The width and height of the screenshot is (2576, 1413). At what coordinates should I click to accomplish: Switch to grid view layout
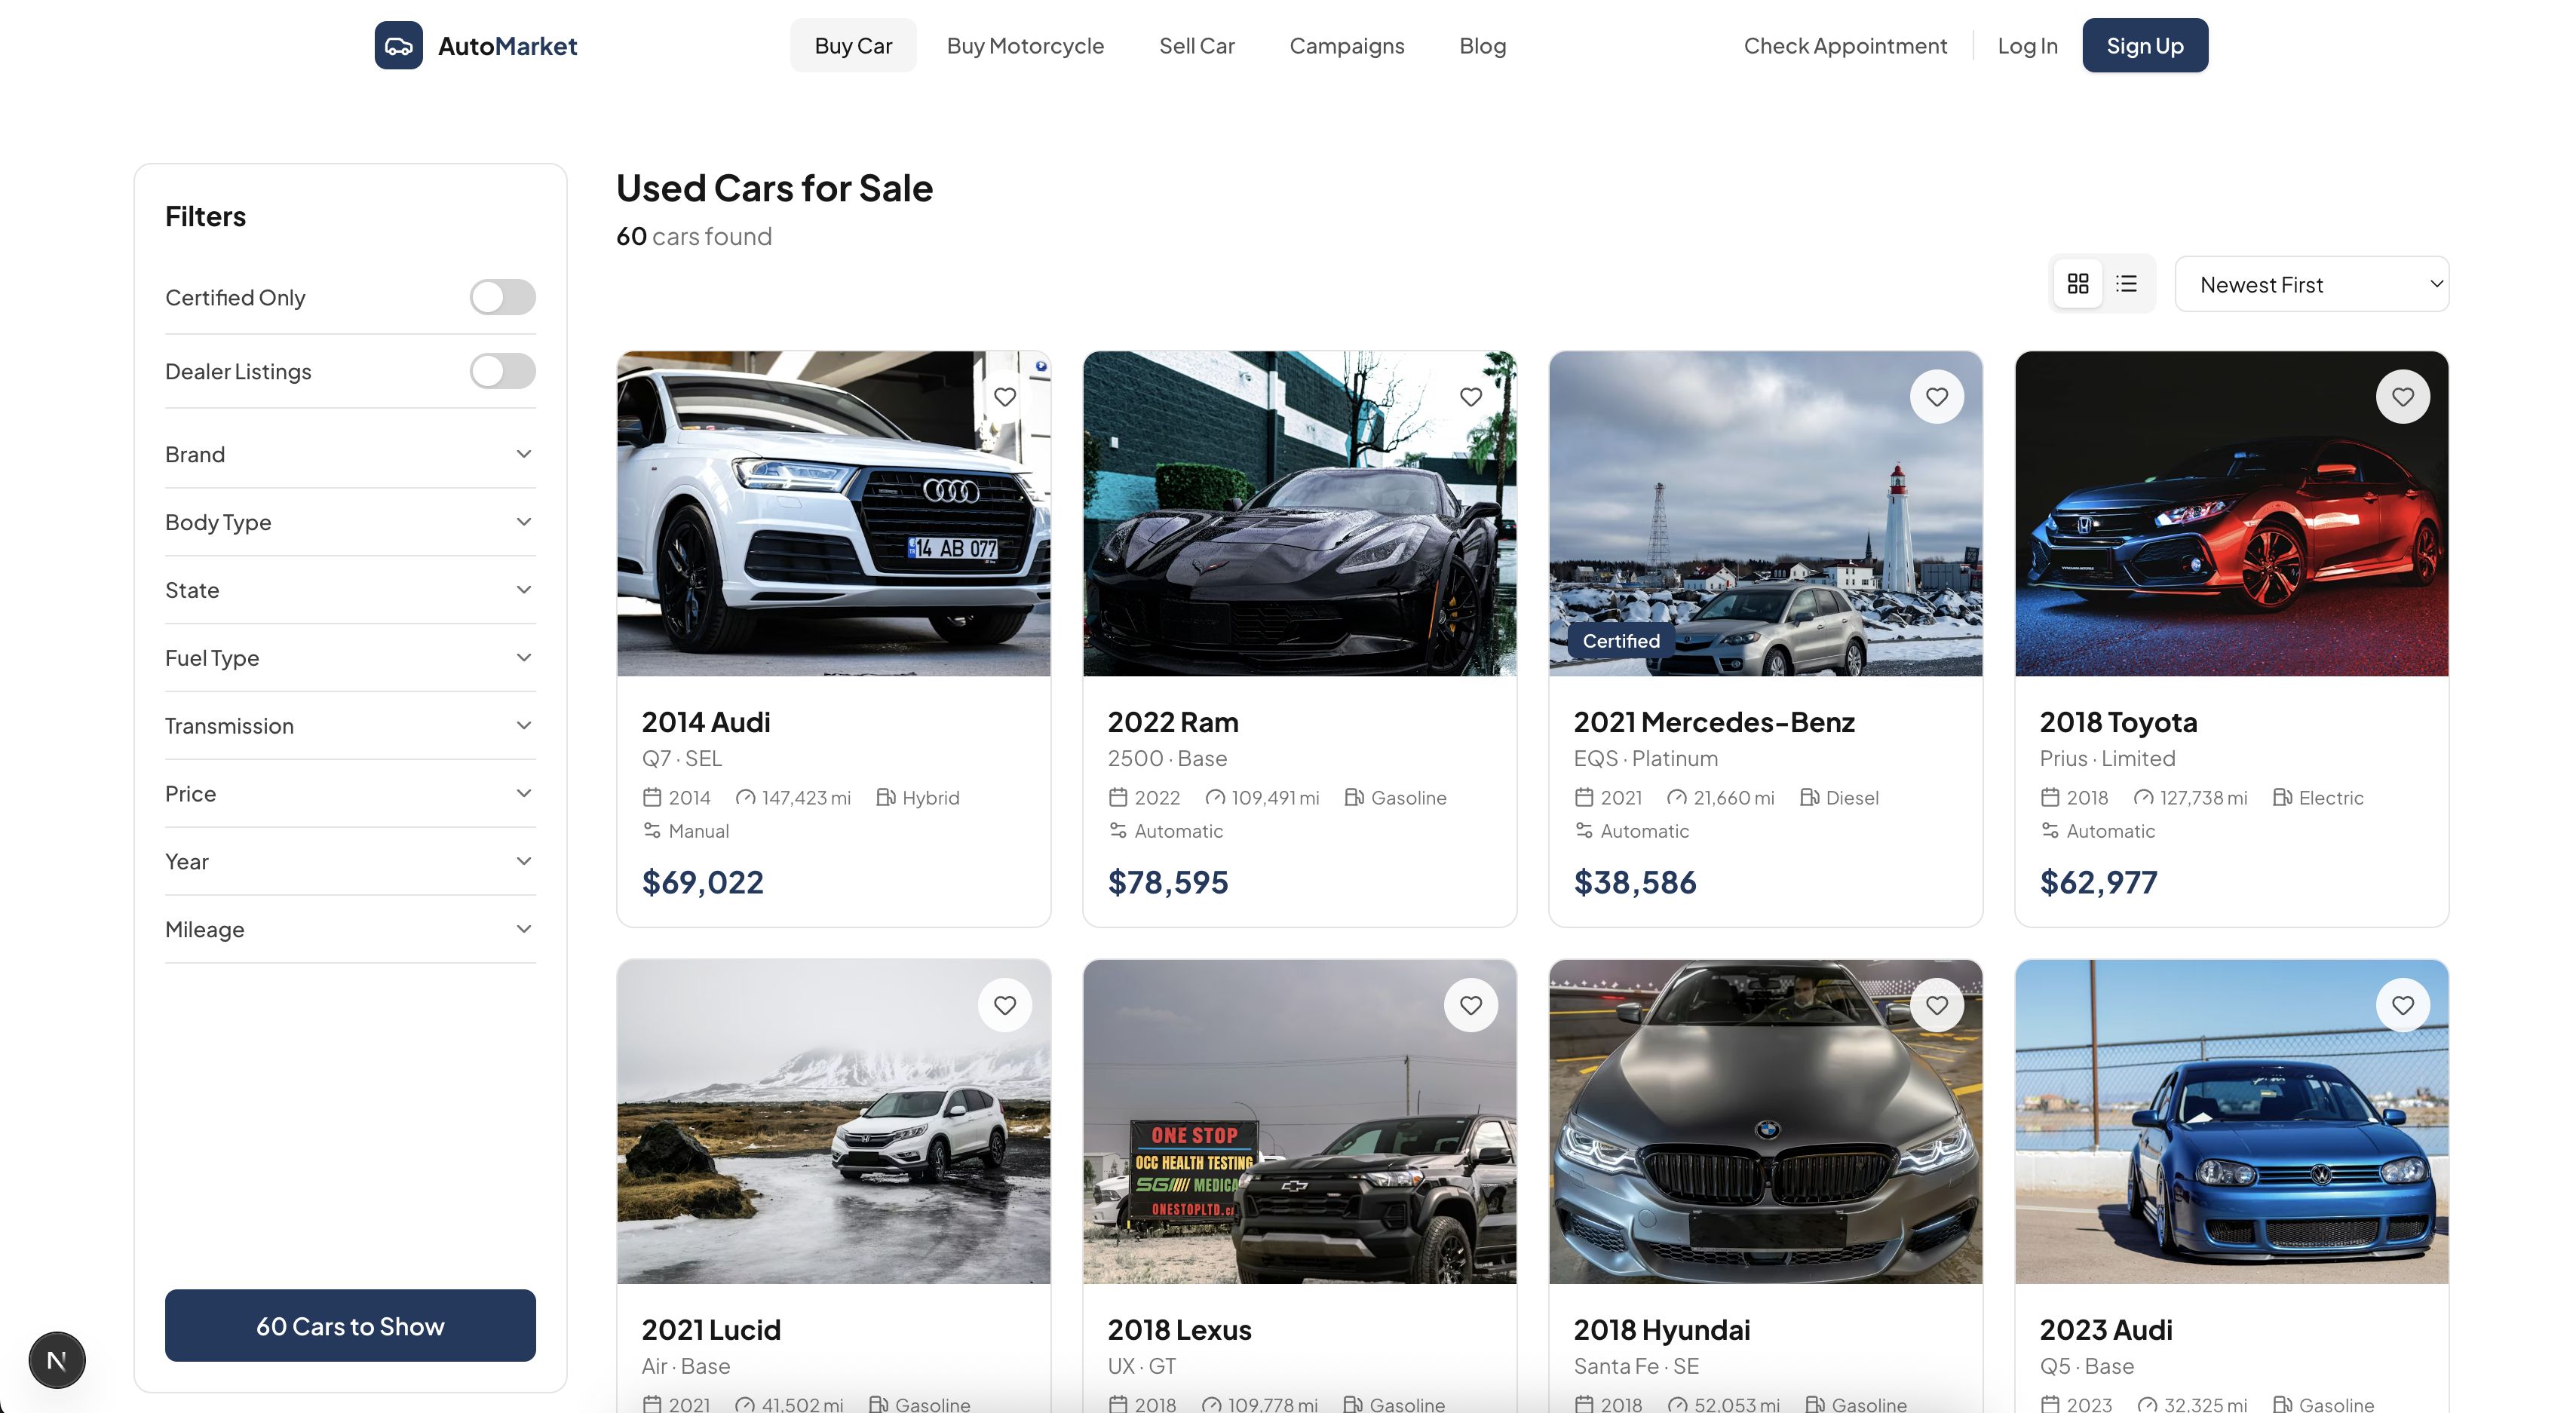[x=2077, y=284]
